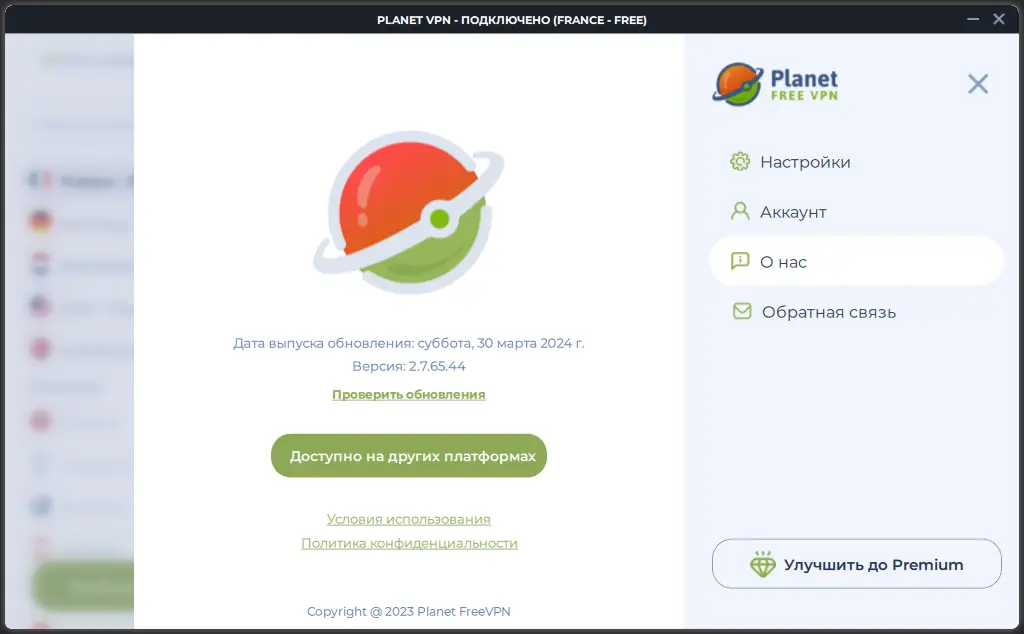Viewport: 1024px width, 634px height.
Task: Click Проверить обновления link
Action: 409,394
